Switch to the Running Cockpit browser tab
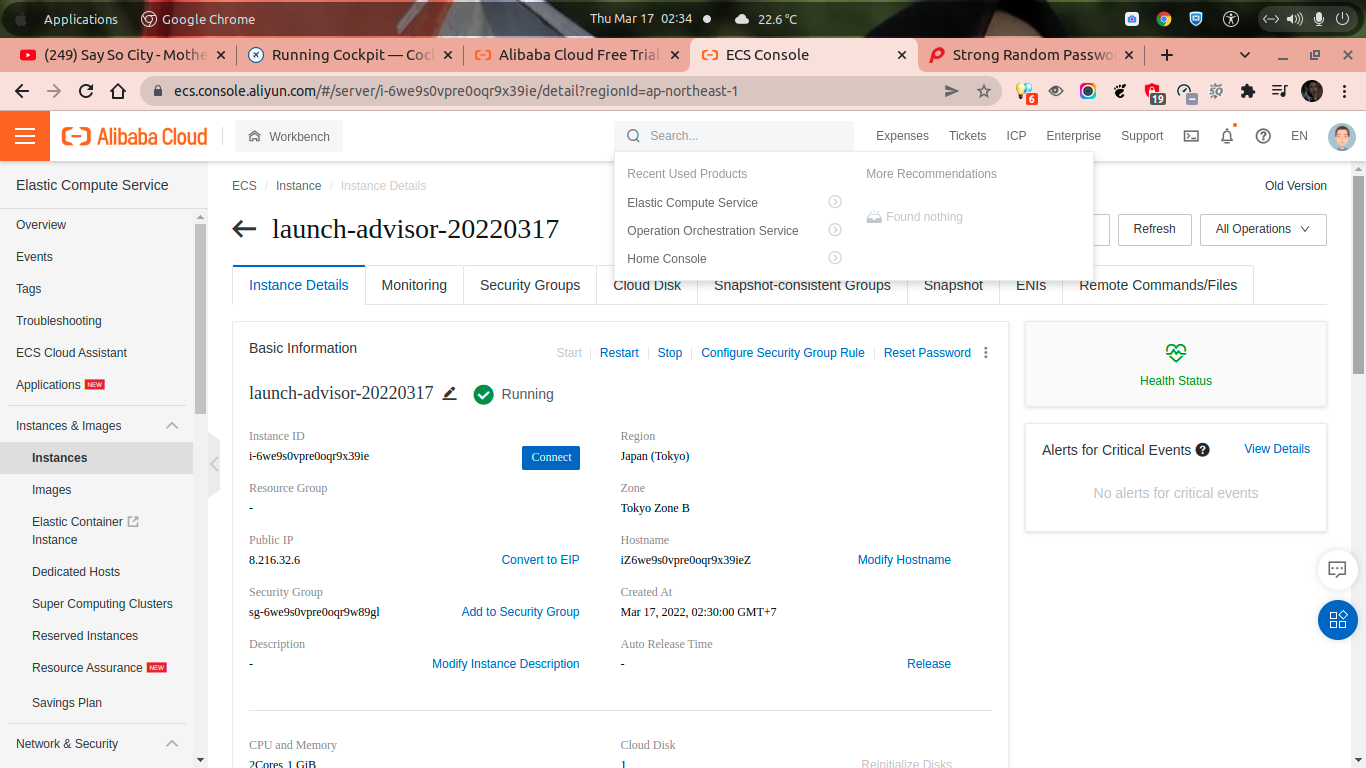This screenshot has width=1366, height=768. pos(350,55)
